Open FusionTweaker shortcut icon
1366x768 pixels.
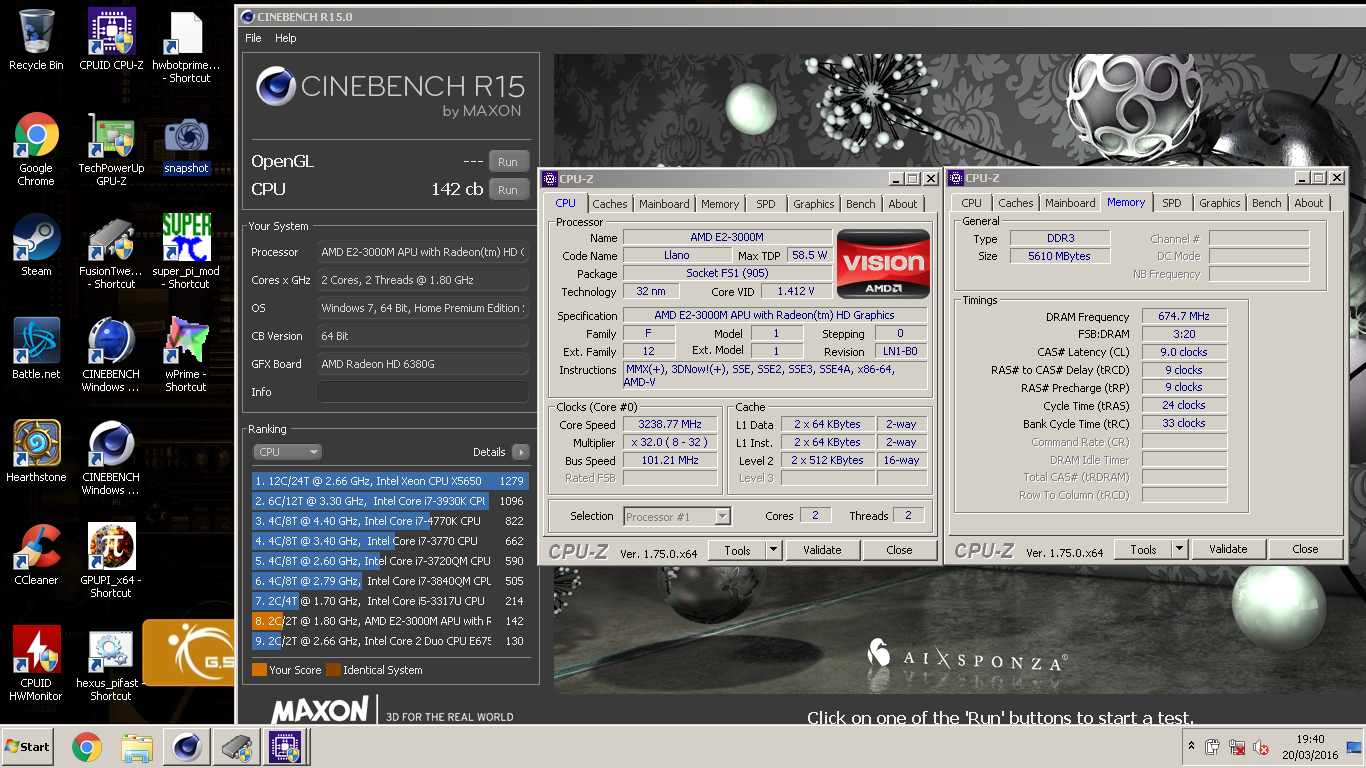(x=111, y=252)
